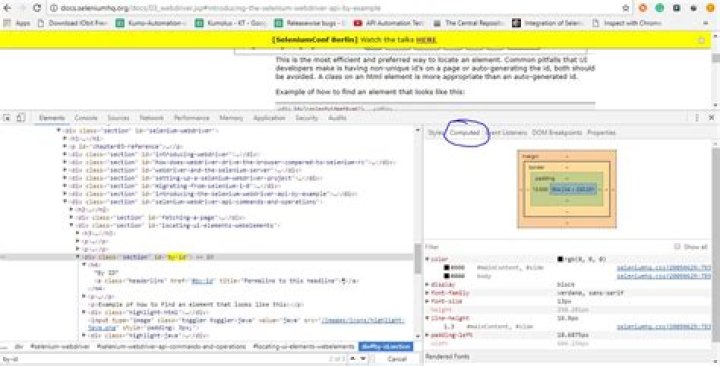Expand the highlight-html div node
The height and width of the screenshot is (366, 720).
pos(84,312)
